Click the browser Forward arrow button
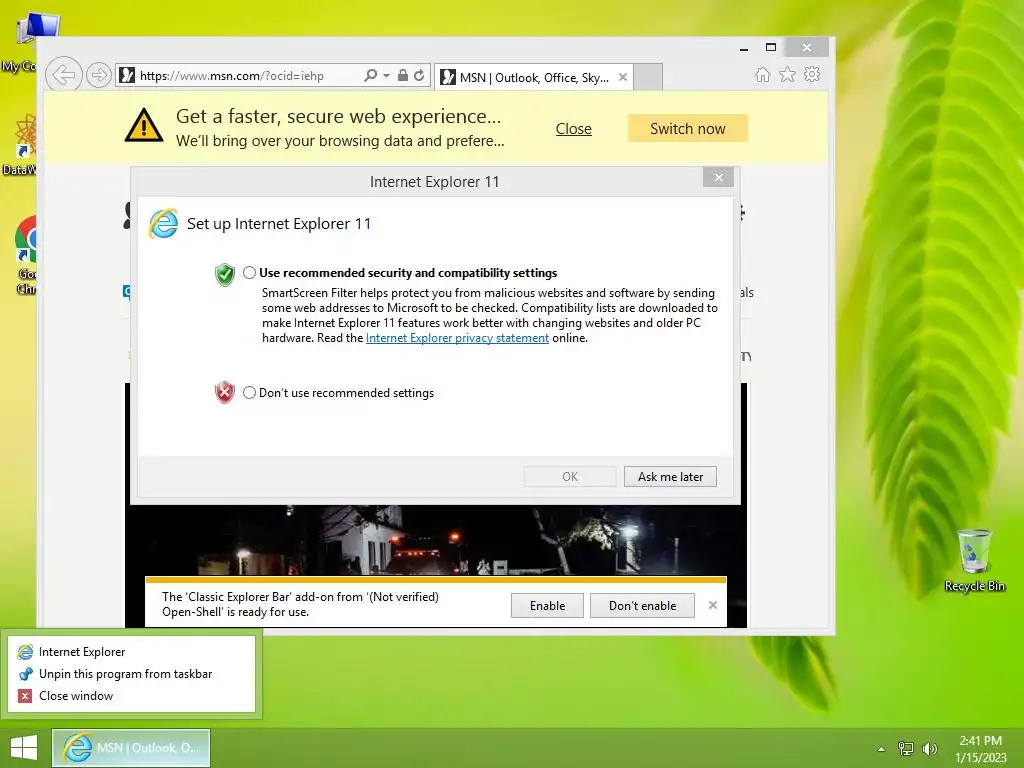This screenshot has width=1024, height=768. click(99, 75)
